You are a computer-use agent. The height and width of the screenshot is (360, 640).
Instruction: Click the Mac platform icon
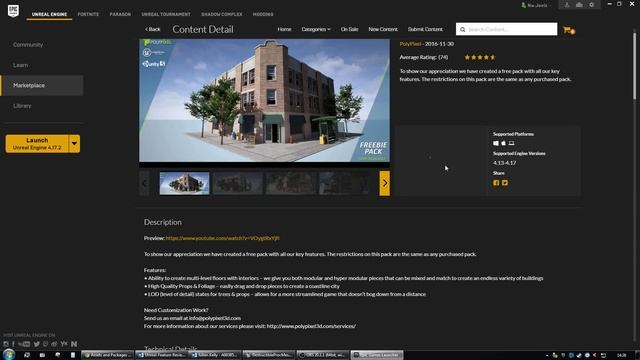(503, 143)
